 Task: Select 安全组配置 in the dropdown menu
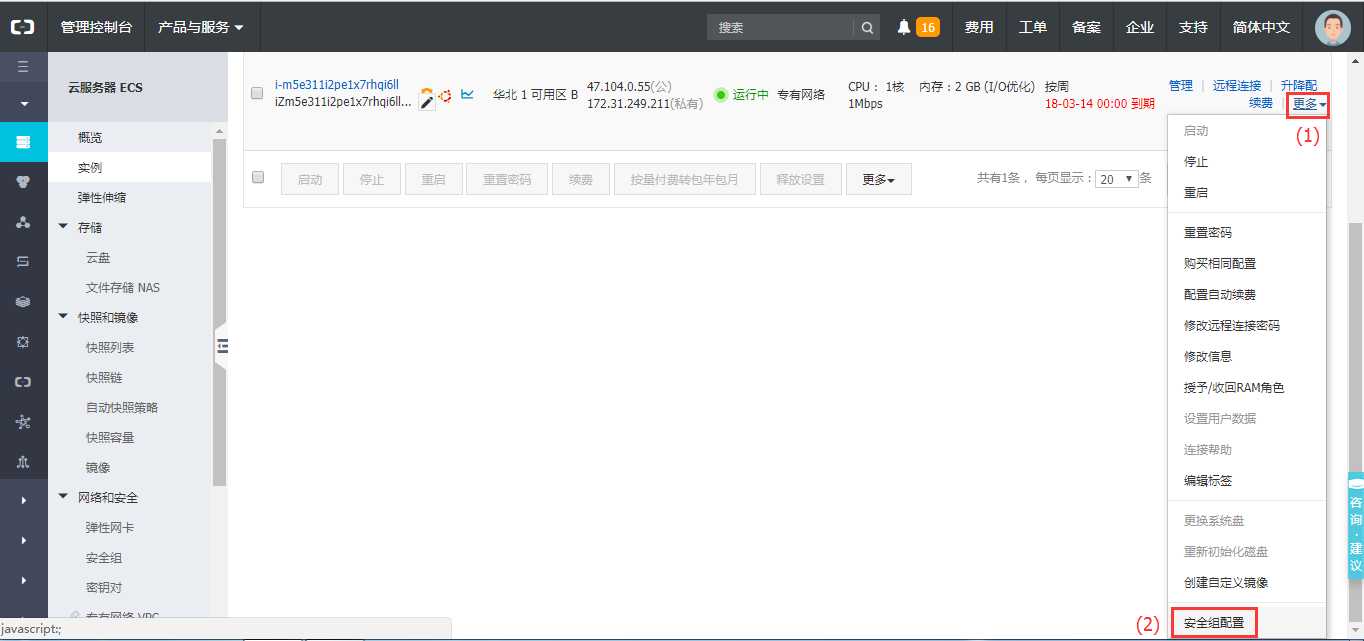click(x=1214, y=623)
